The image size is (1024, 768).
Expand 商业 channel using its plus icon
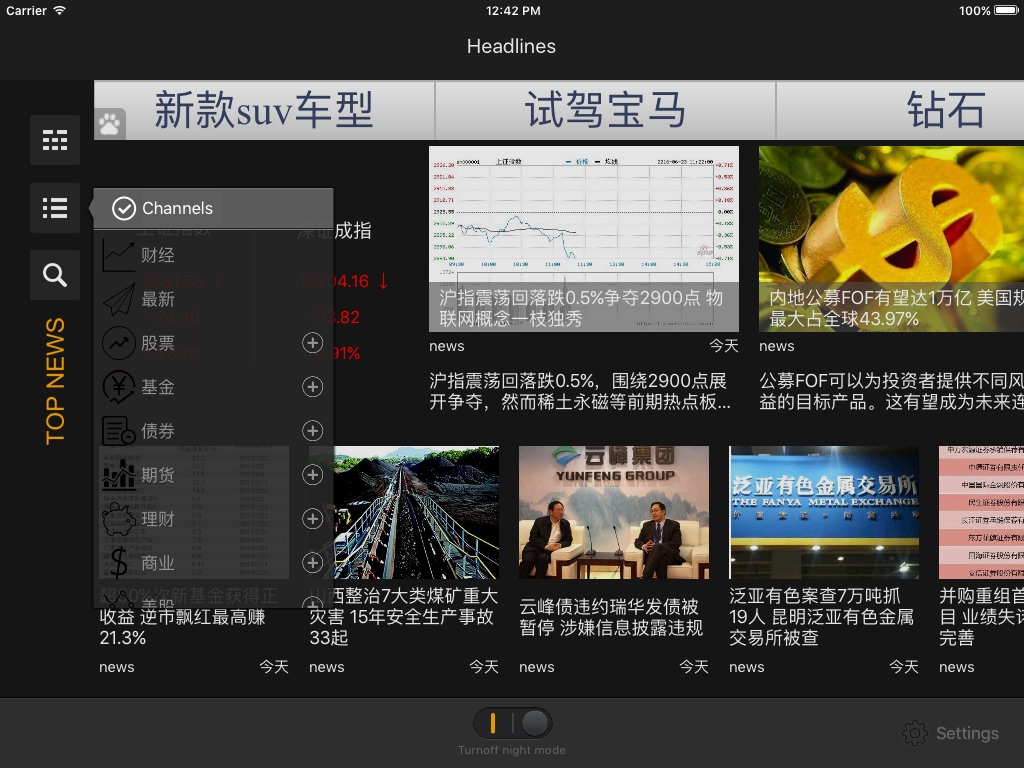pyautogui.click(x=312, y=563)
